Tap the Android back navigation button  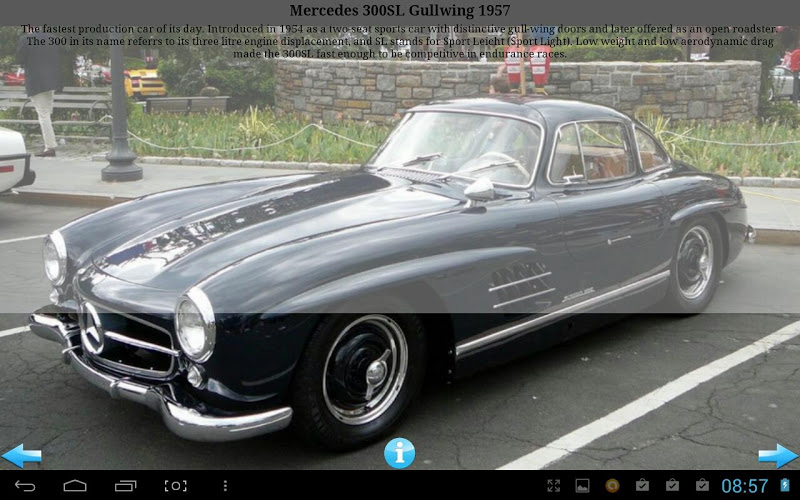25,486
